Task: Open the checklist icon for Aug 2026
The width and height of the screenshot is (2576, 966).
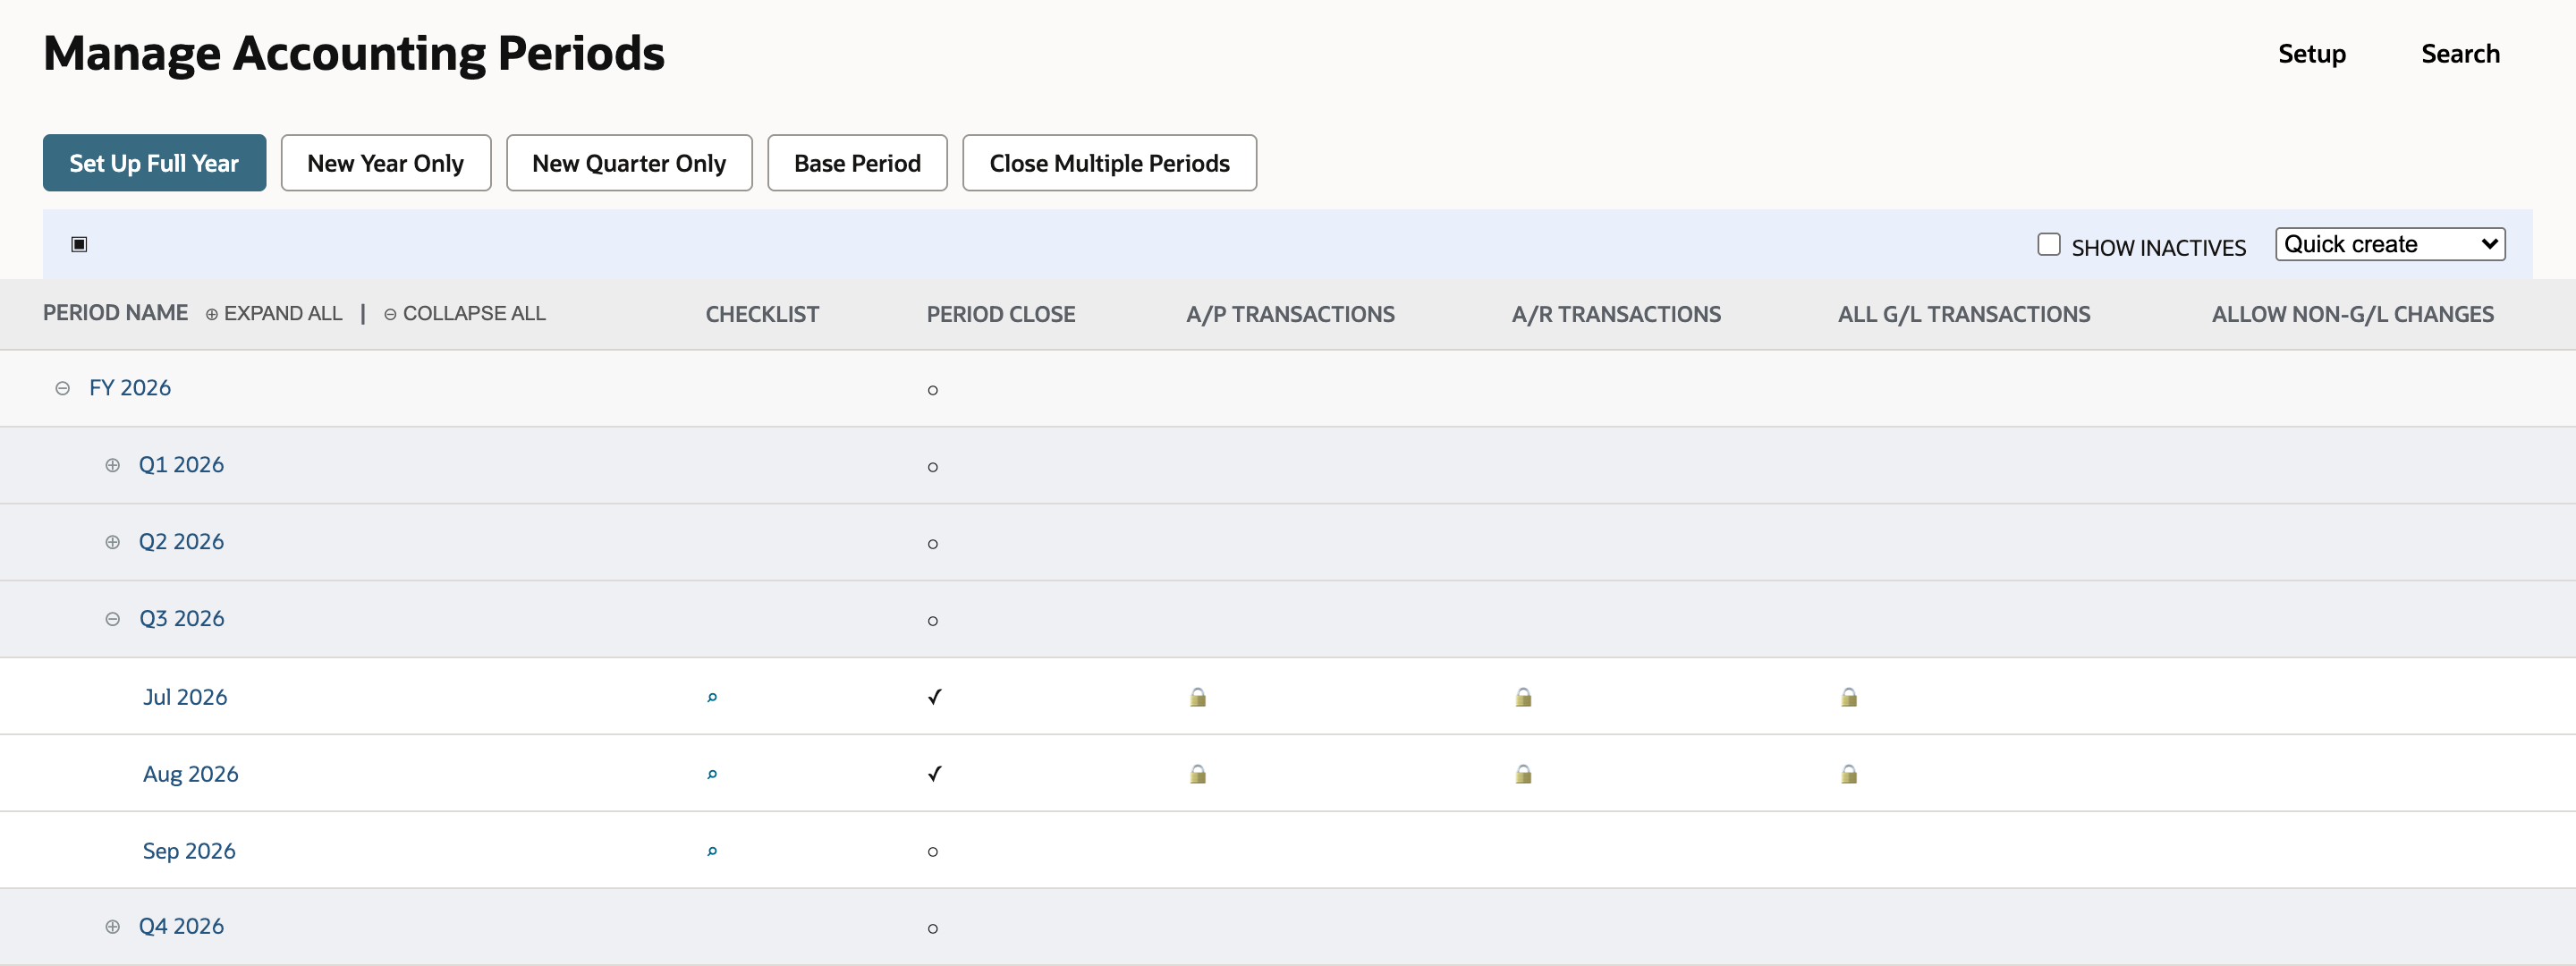Action: (x=712, y=774)
